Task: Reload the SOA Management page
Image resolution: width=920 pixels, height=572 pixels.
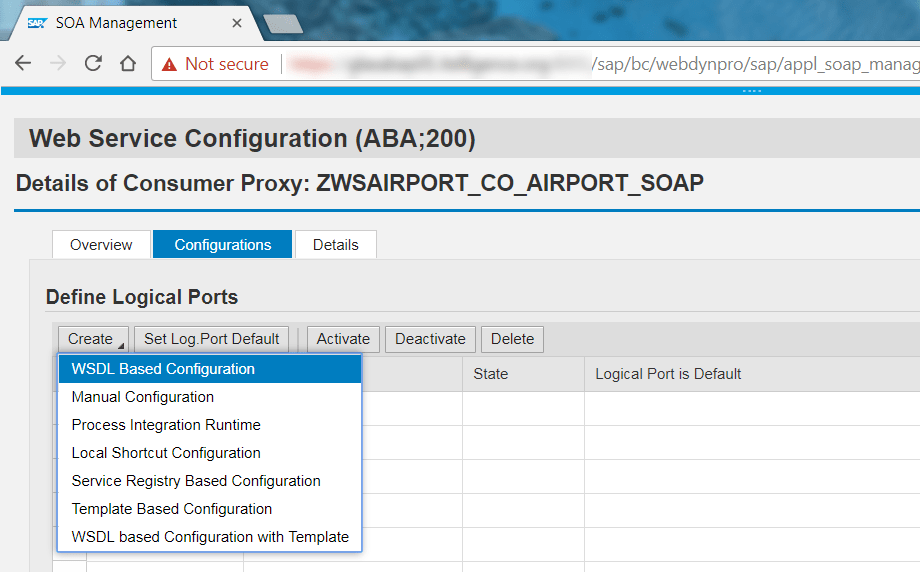Action: [93, 63]
